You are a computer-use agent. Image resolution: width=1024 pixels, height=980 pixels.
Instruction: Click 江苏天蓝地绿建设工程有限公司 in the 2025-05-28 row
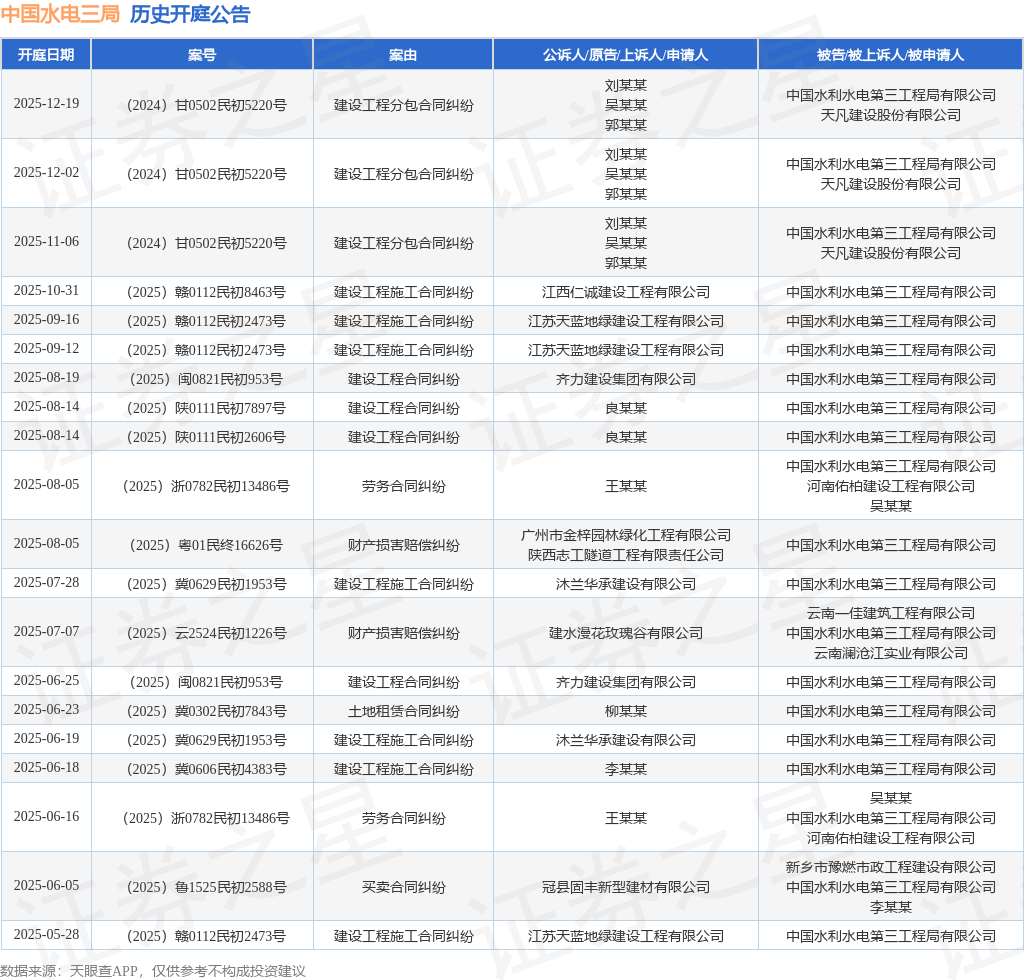point(626,936)
